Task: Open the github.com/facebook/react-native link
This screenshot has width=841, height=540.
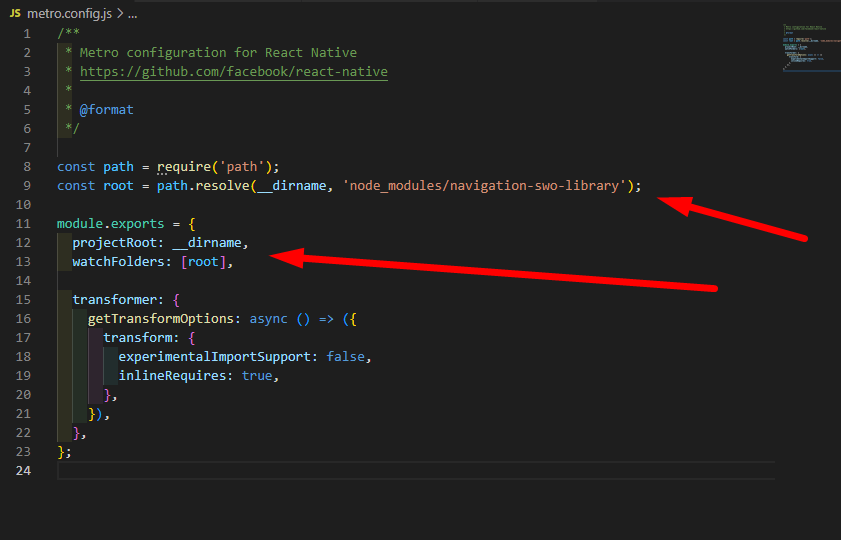Action: coord(233,72)
